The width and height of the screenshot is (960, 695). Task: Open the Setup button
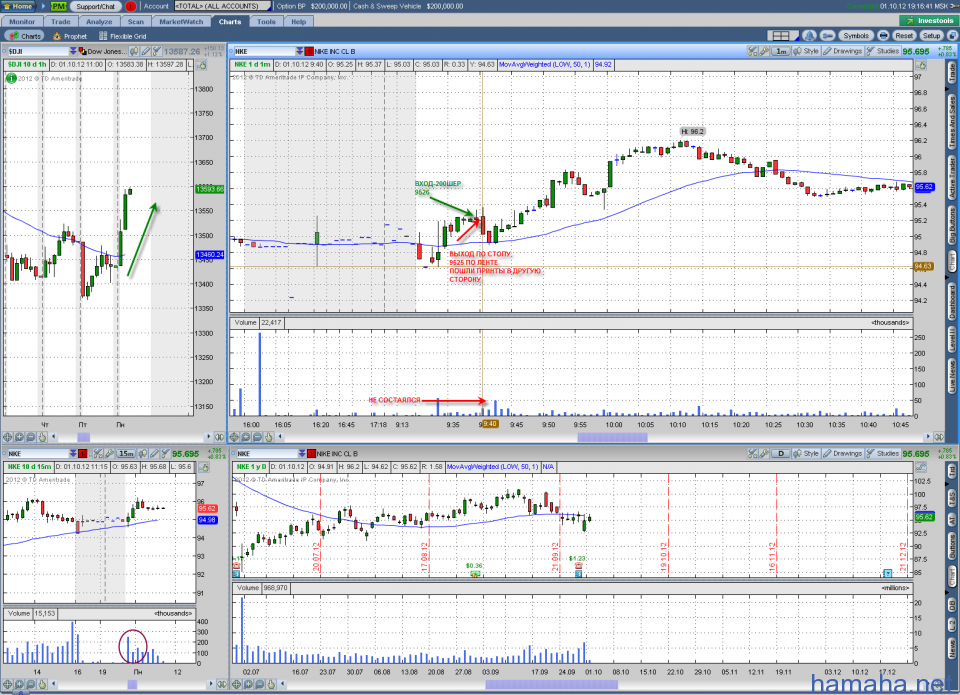tap(931, 36)
